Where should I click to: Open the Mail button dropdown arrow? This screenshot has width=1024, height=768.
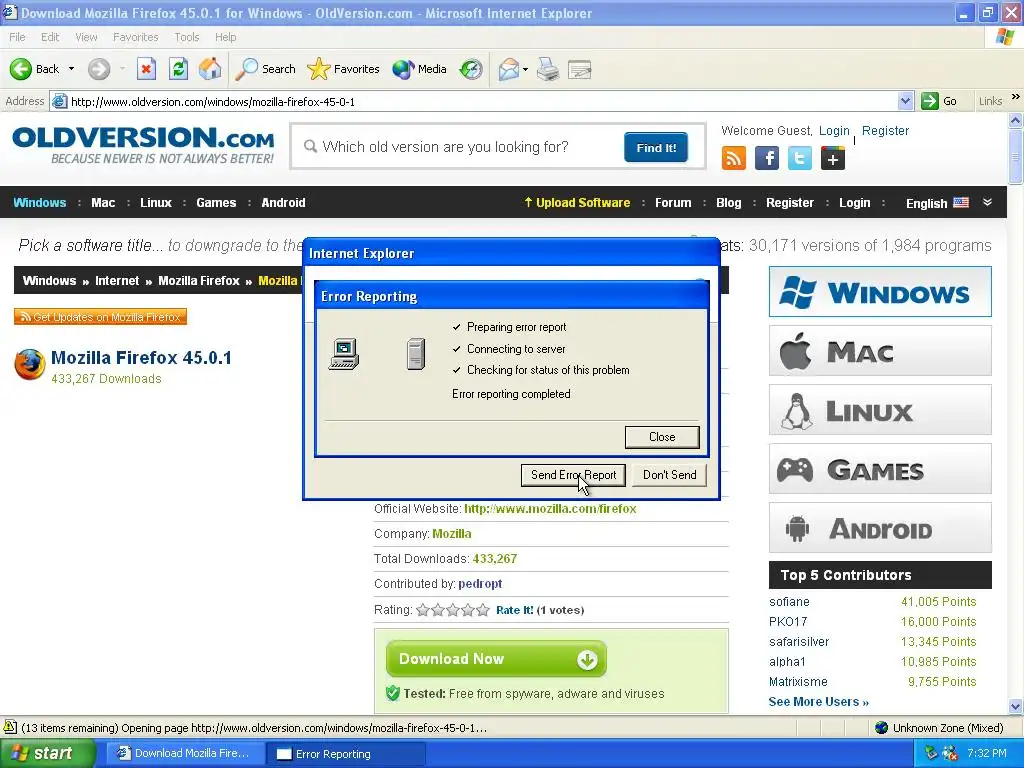(525, 69)
